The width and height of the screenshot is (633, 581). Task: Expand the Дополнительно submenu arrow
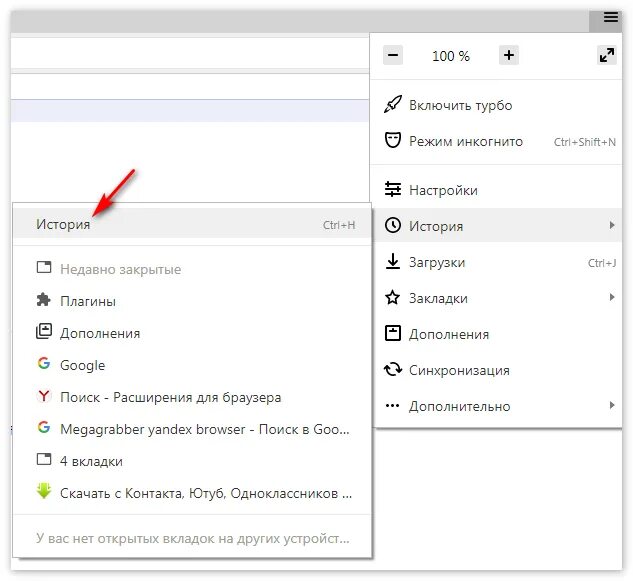(x=612, y=405)
